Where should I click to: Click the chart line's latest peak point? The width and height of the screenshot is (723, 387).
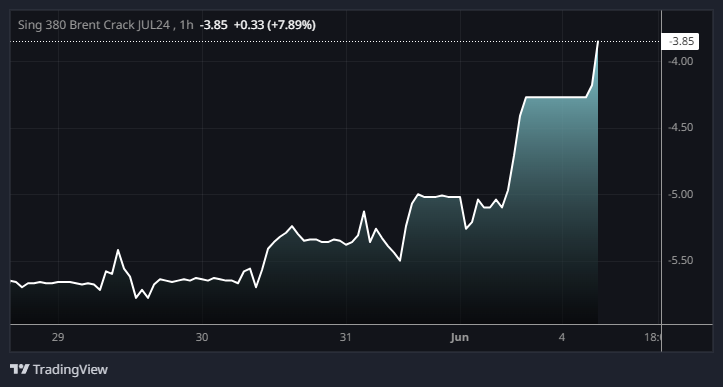pos(598,42)
